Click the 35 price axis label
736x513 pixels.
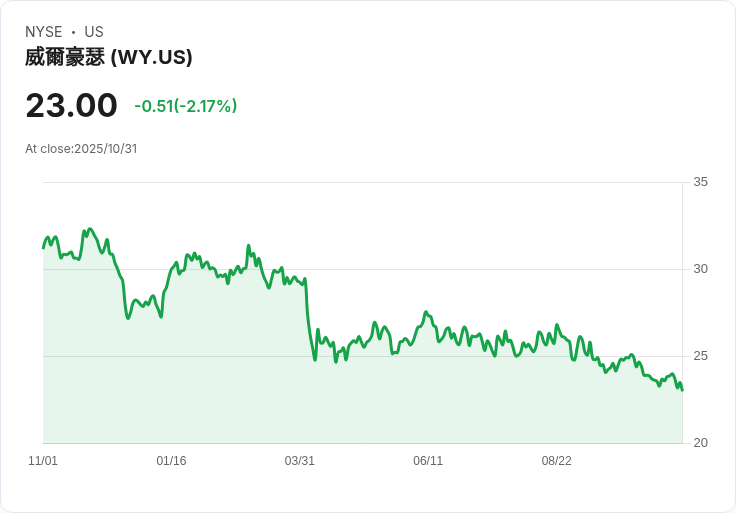tap(700, 182)
